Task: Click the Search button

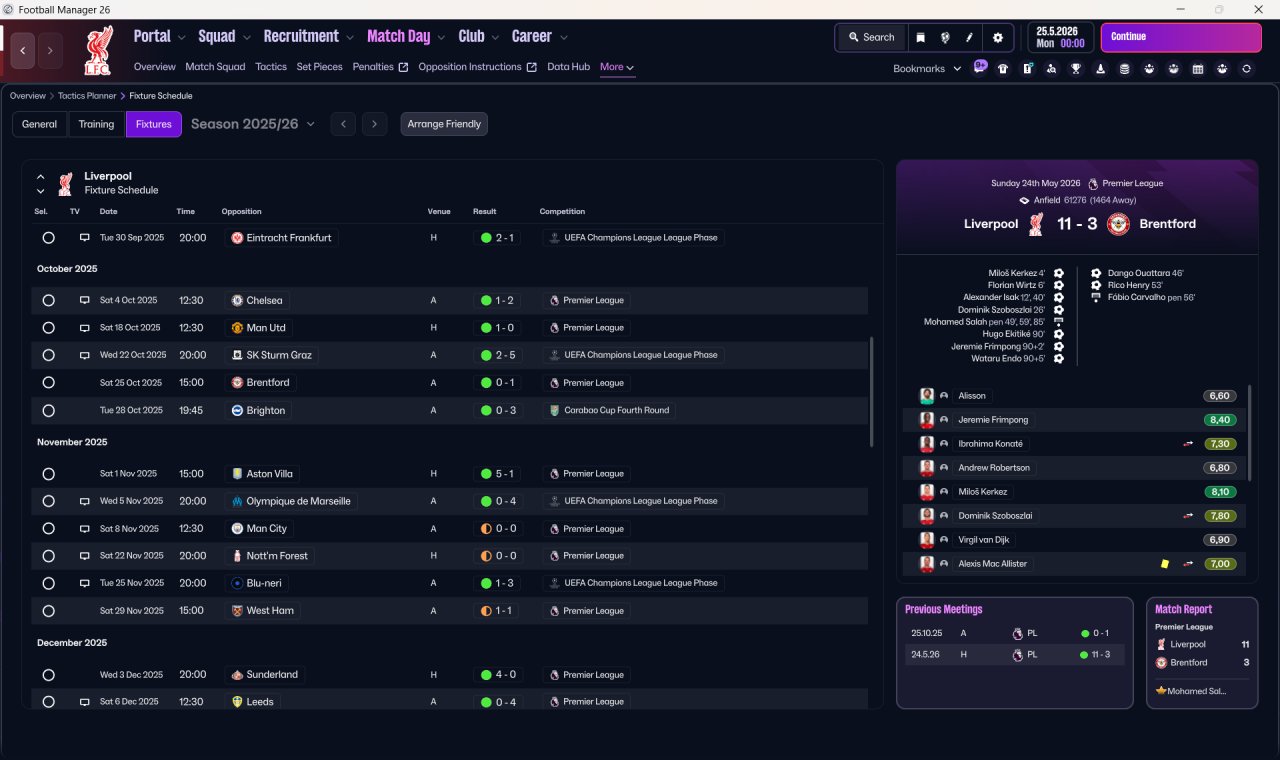Action: (871, 37)
